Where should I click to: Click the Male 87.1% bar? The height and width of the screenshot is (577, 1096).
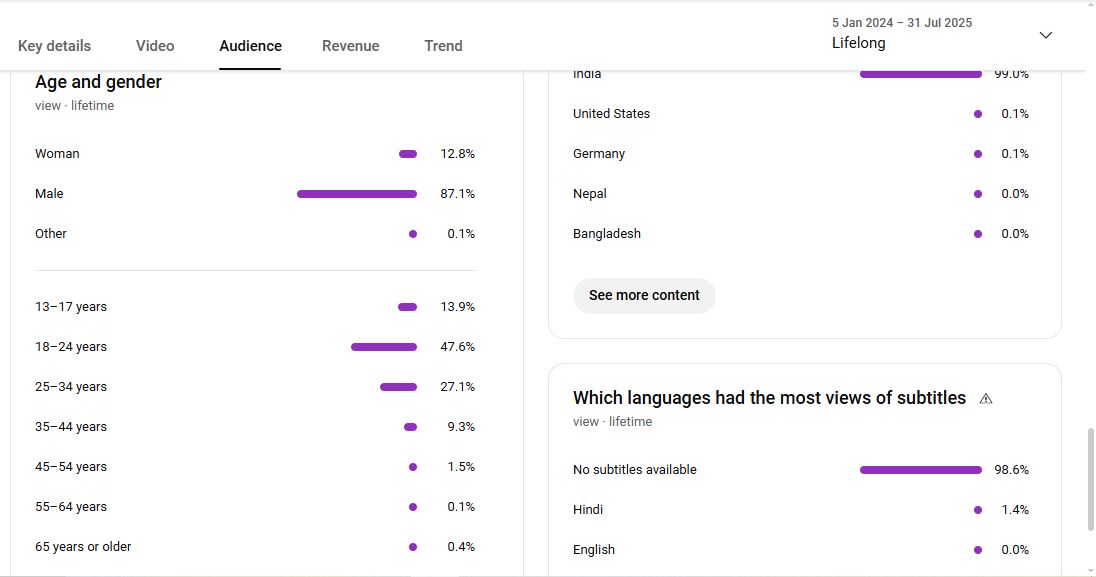[x=356, y=194]
